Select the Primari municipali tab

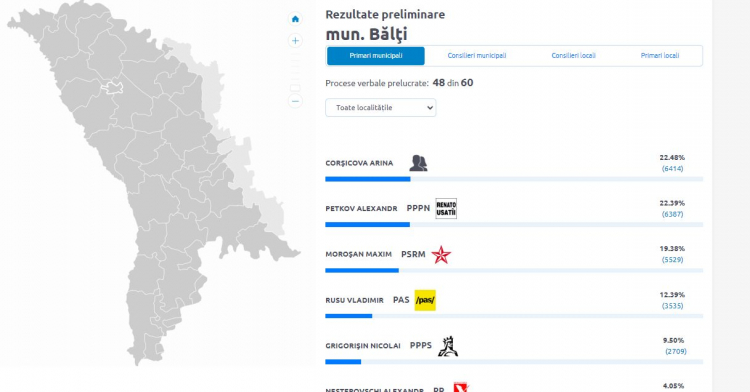click(375, 55)
